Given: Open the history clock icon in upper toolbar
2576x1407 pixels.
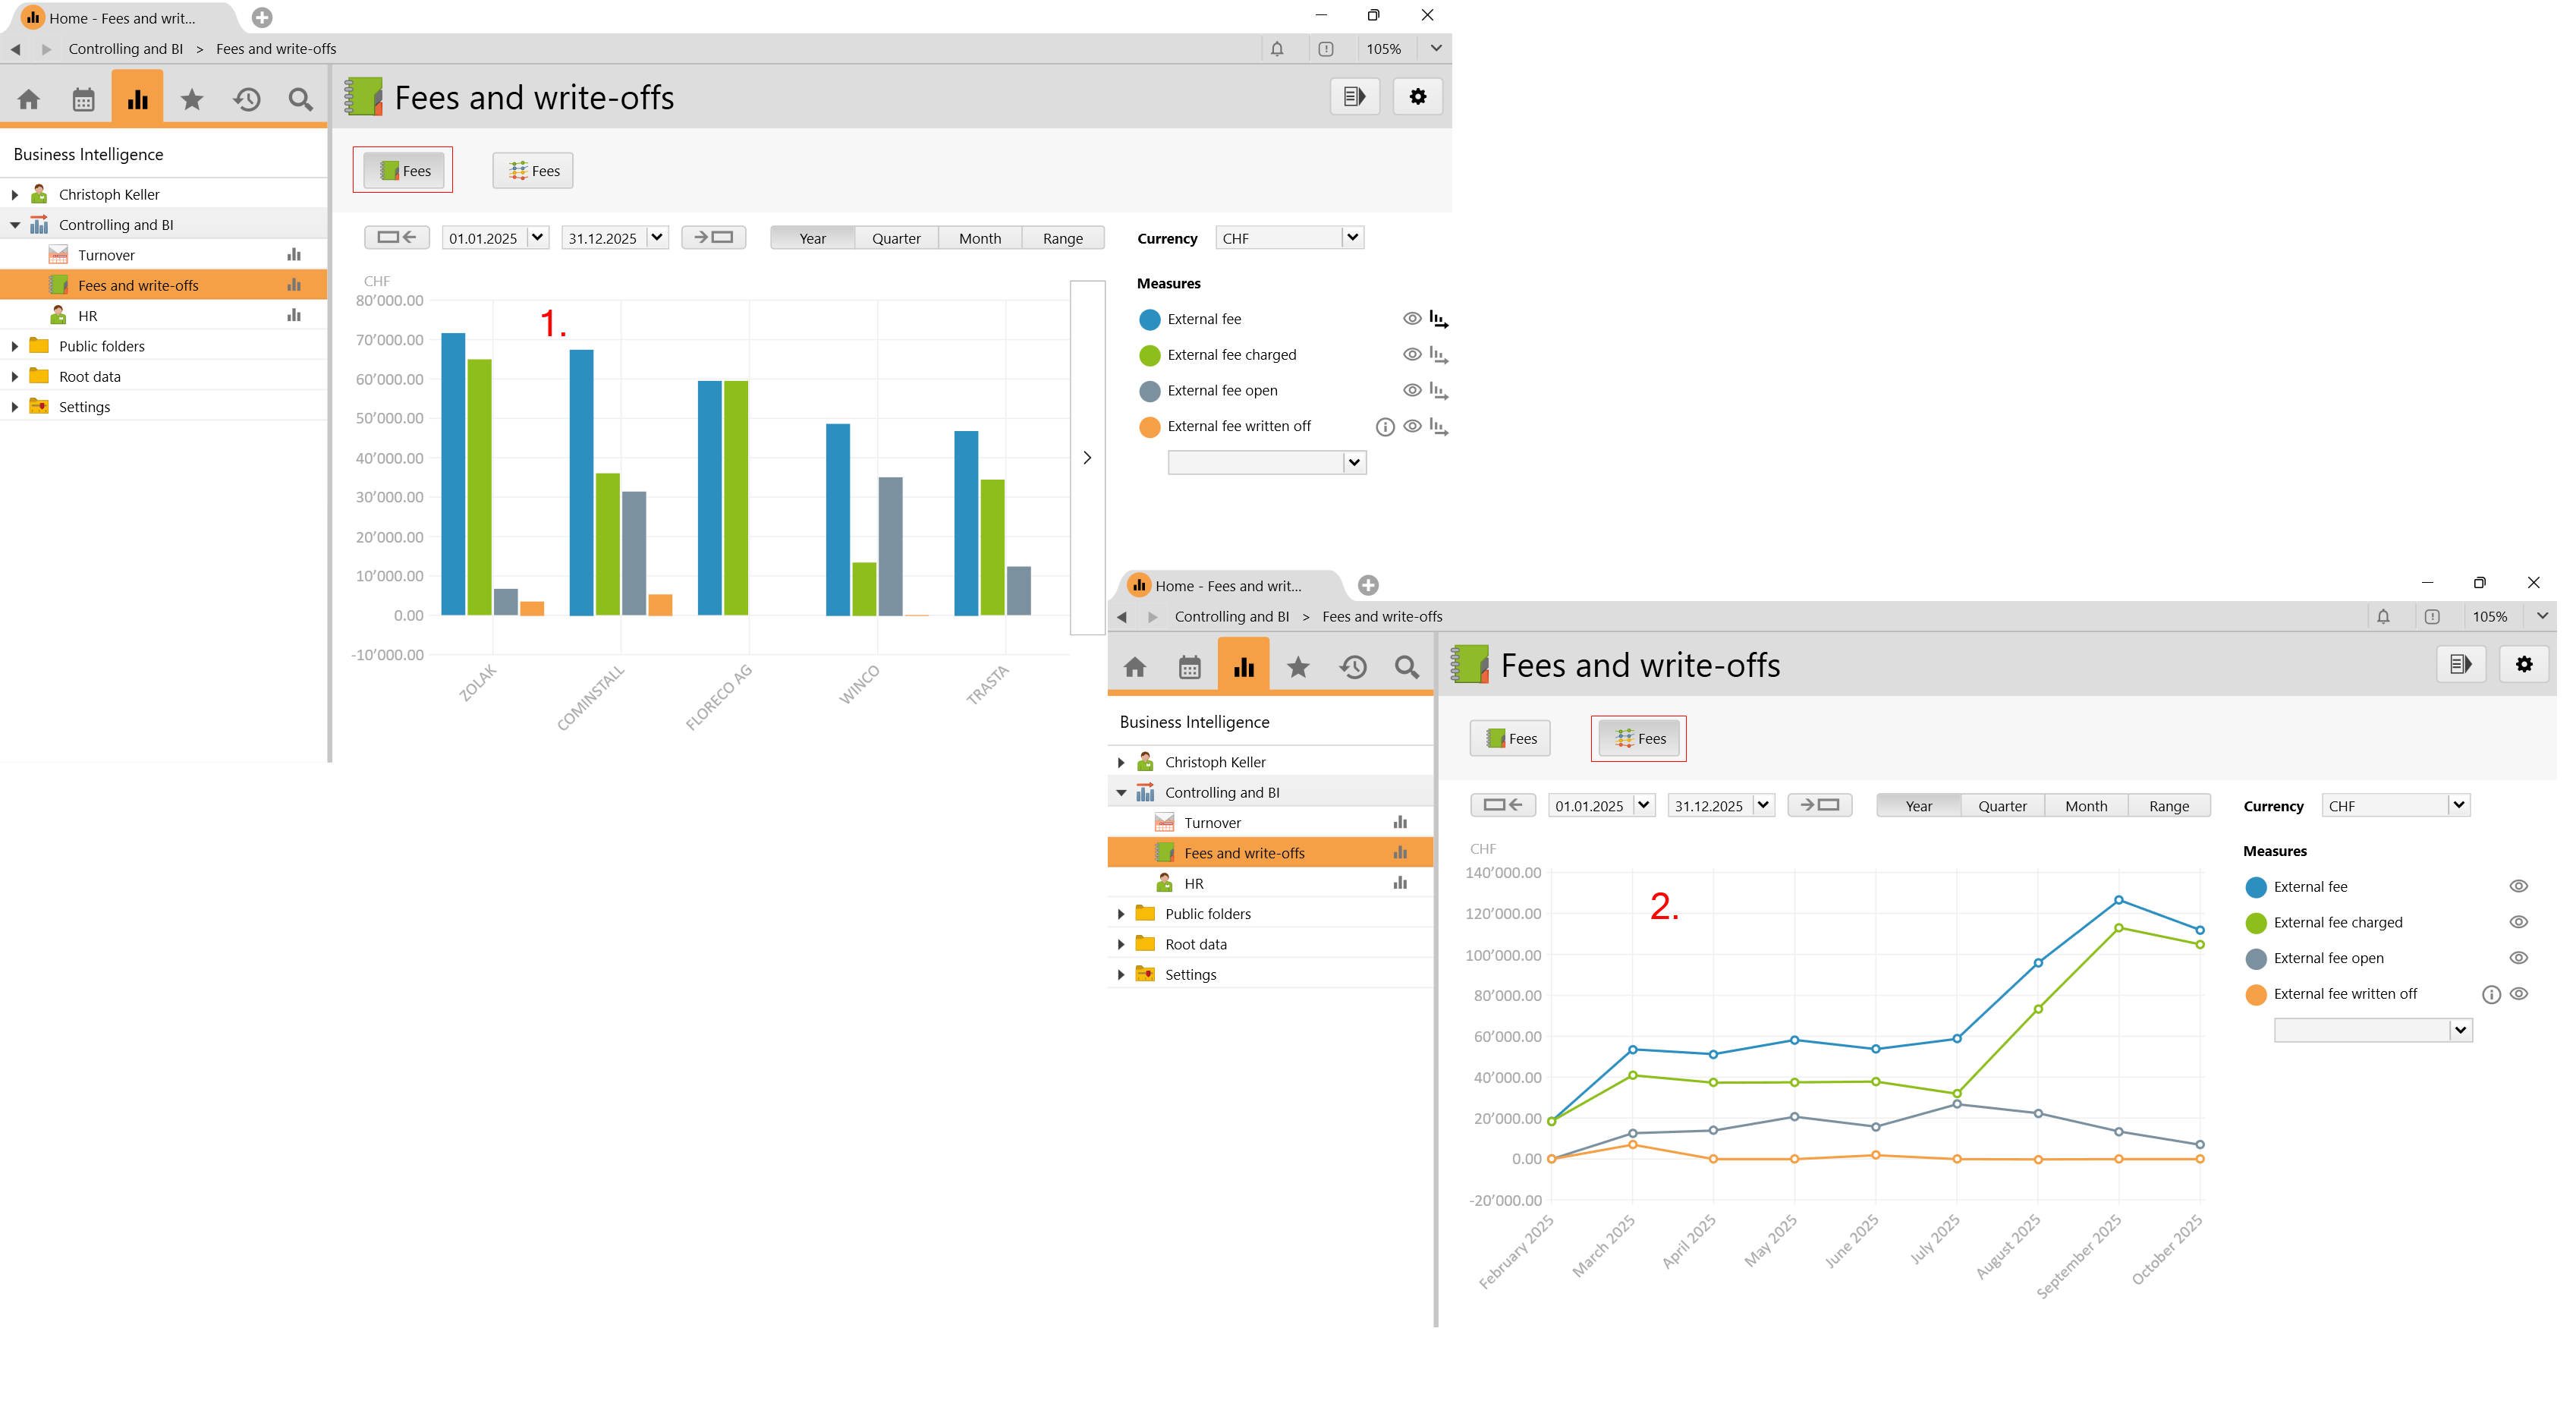Looking at the screenshot, I should tap(247, 99).
